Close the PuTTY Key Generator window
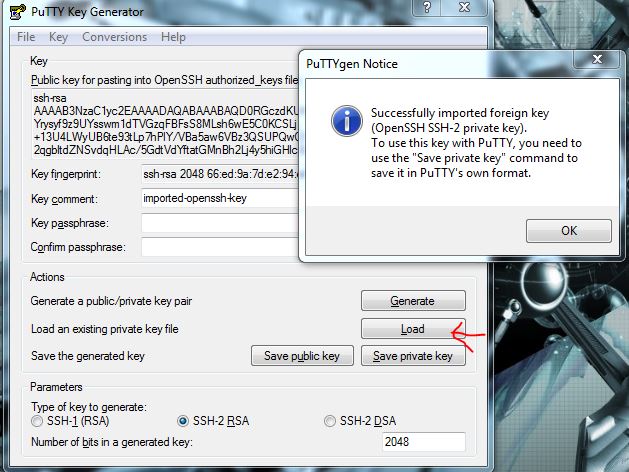629x472 pixels. (x=464, y=7)
